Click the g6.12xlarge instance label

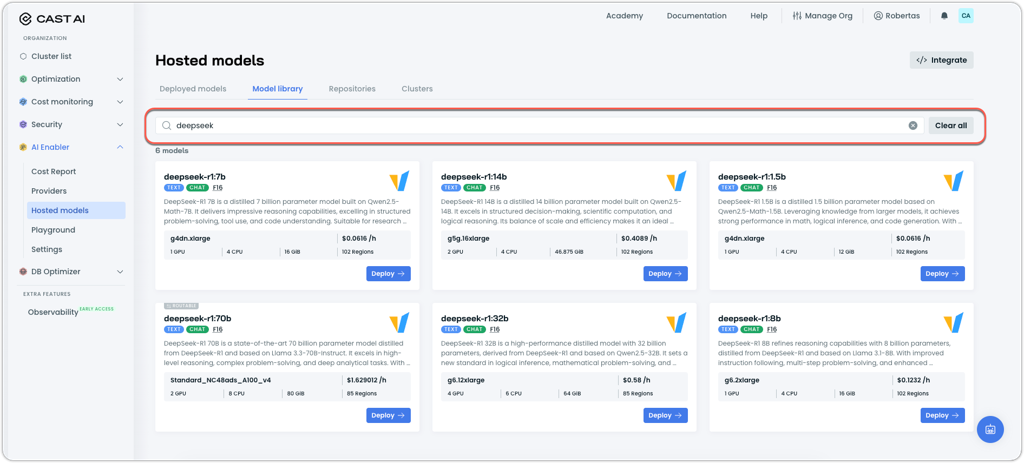466,380
